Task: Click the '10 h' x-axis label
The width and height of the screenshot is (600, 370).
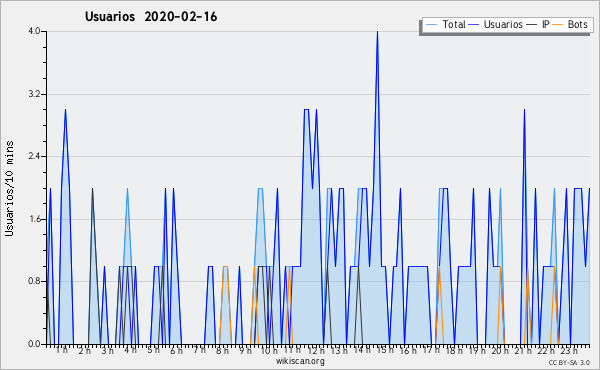Action: tap(269, 350)
